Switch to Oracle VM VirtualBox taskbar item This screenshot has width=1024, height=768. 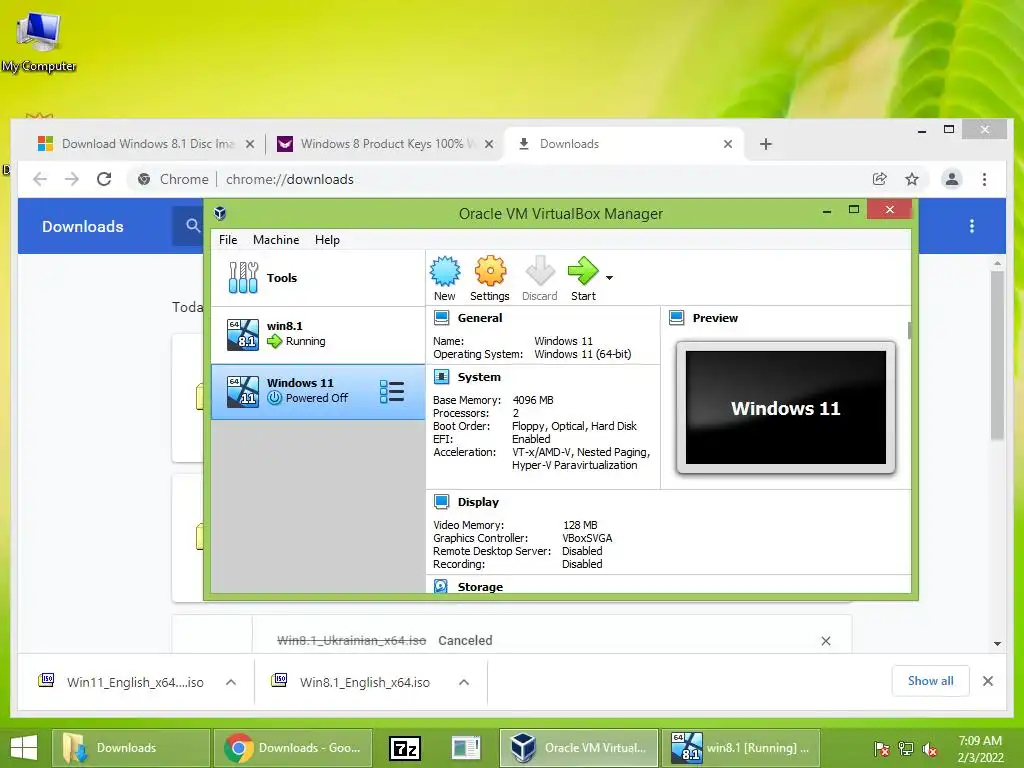pyautogui.click(x=579, y=748)
